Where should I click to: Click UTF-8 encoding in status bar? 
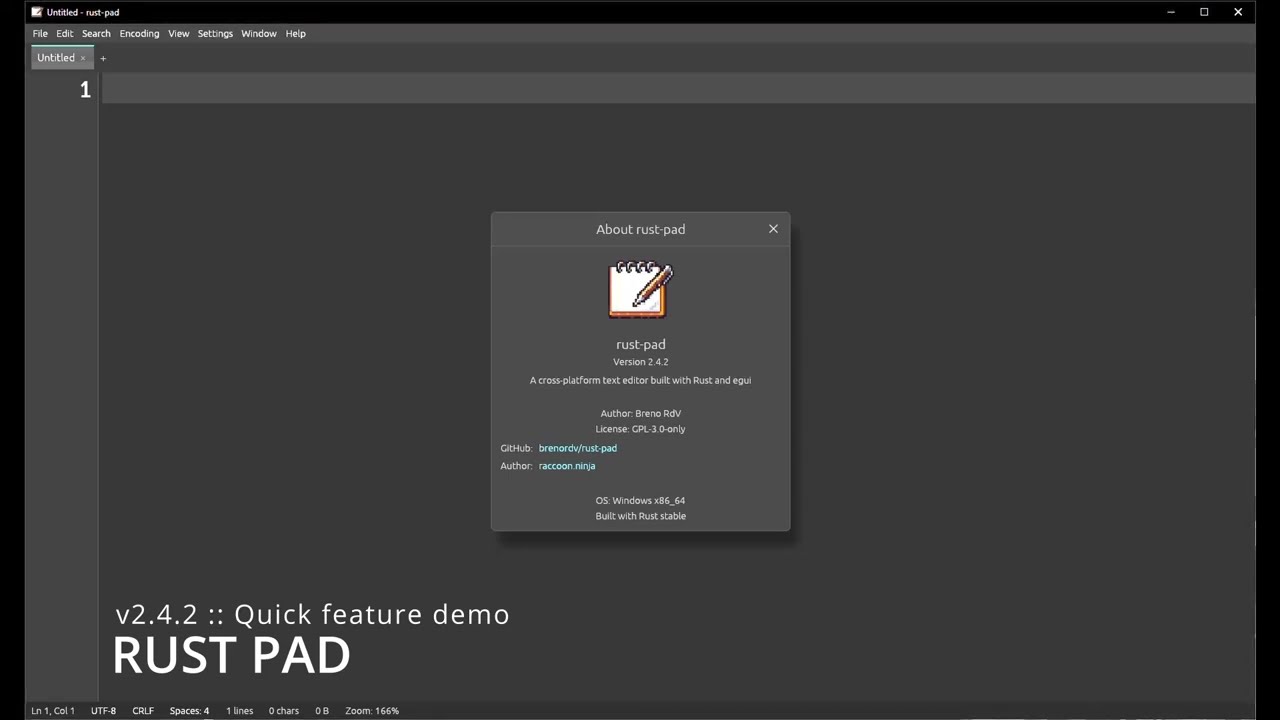[x=103, y=711]
